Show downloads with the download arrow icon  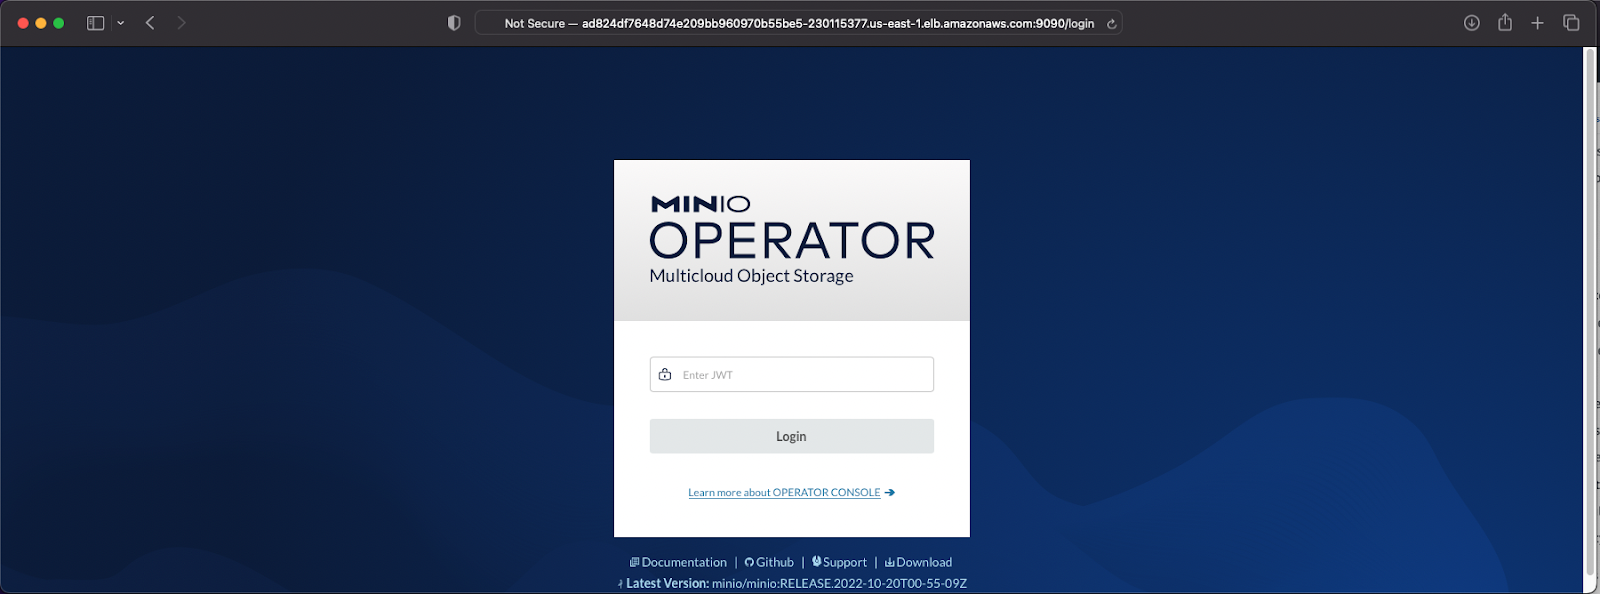[1471, 23]
